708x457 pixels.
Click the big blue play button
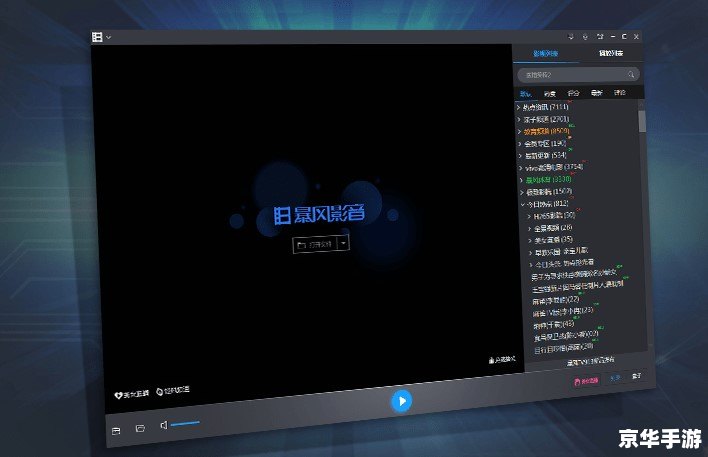[x=401, y=401]
